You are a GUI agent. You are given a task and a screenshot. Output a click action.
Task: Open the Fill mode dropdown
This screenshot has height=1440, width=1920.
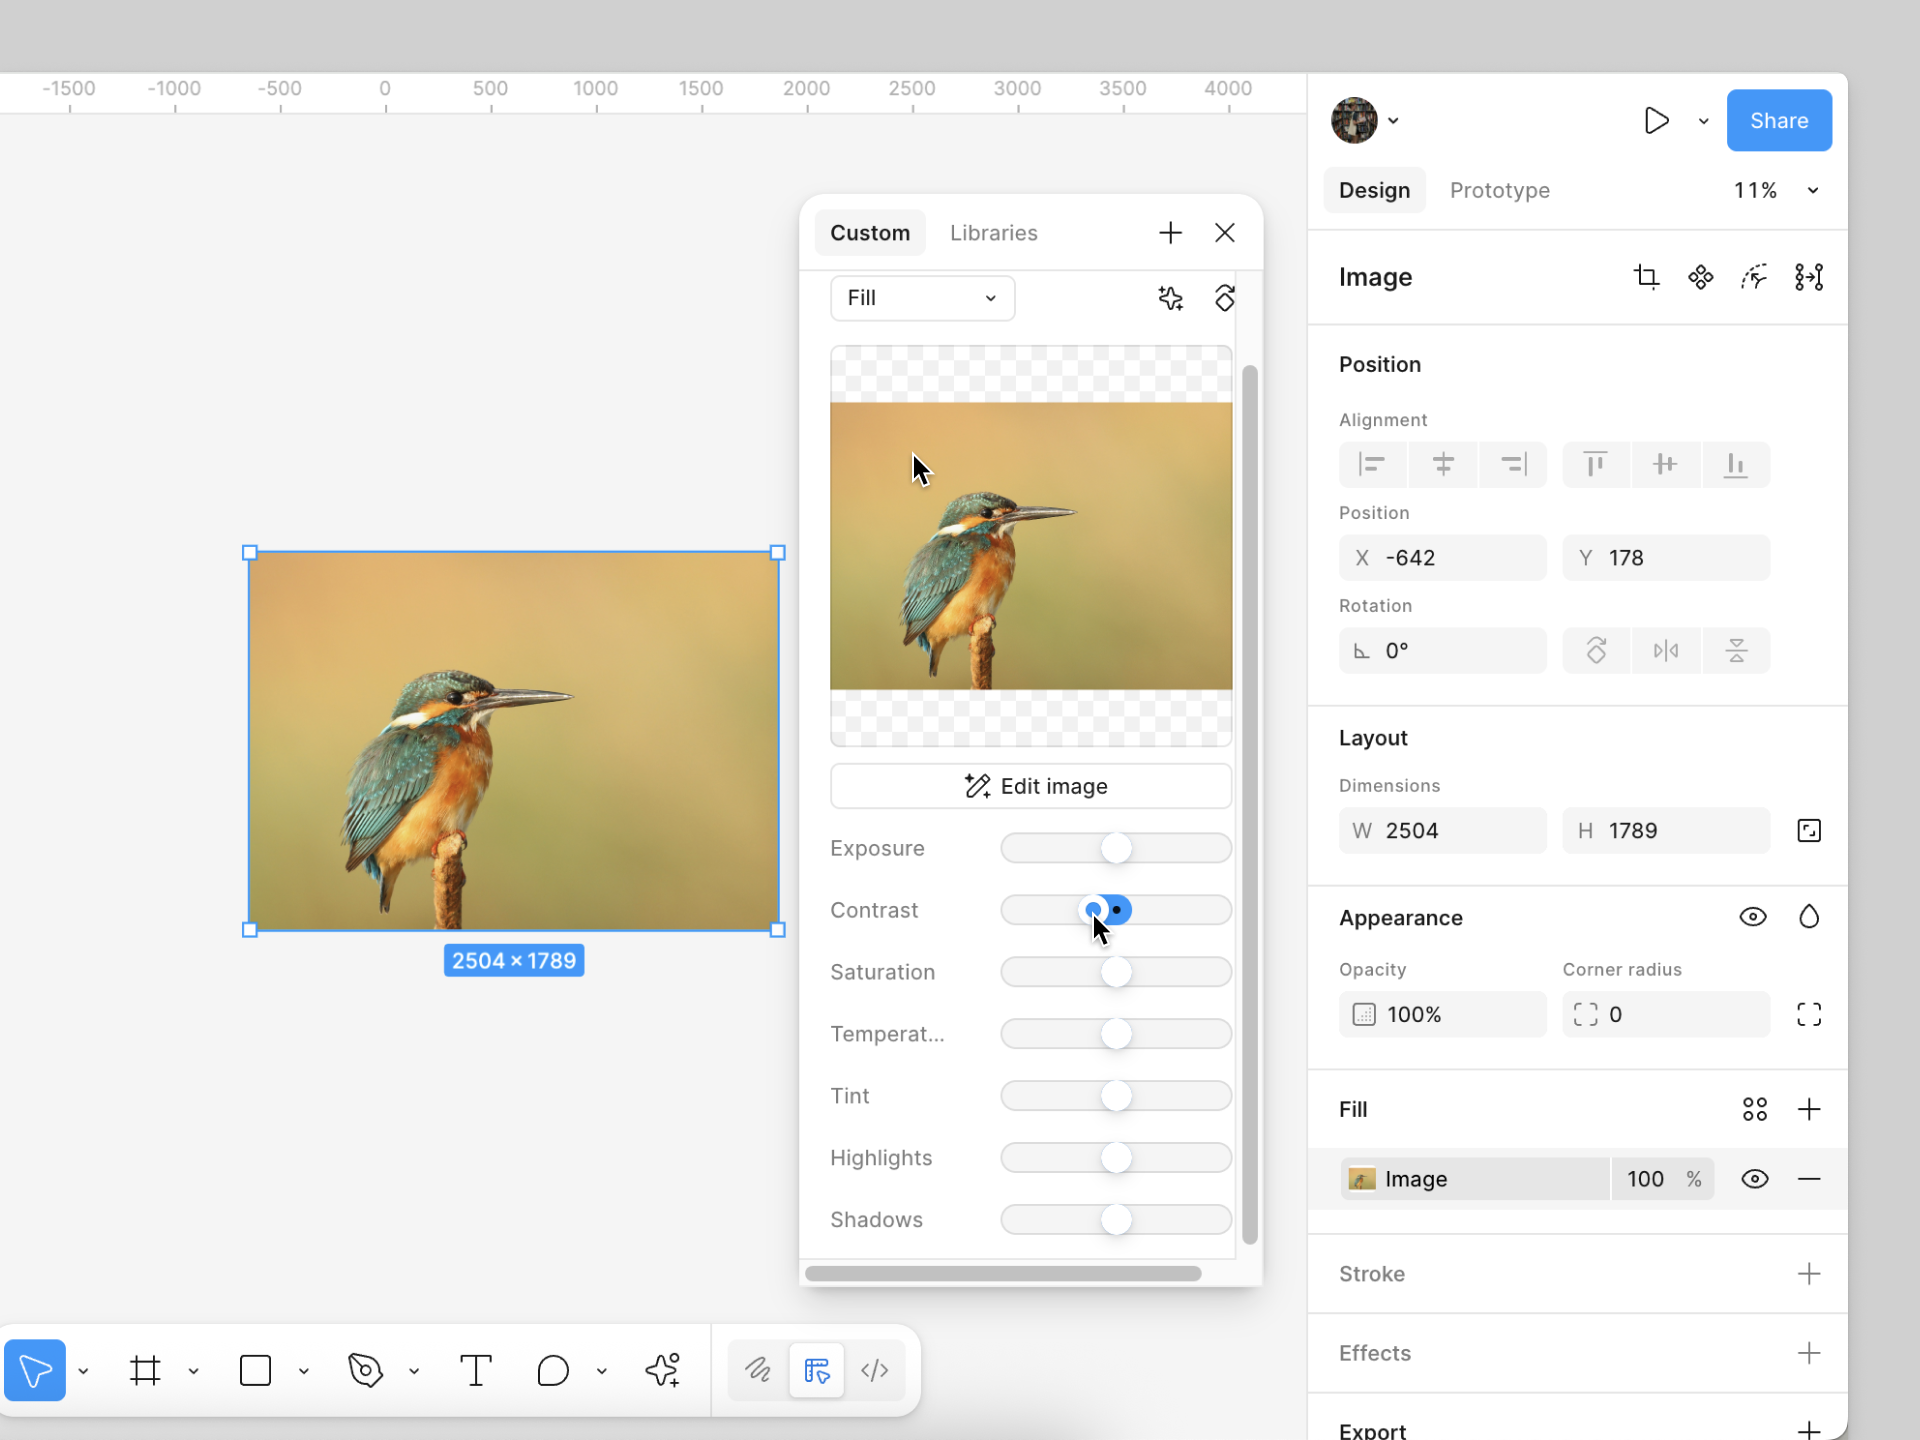[922, 298]
